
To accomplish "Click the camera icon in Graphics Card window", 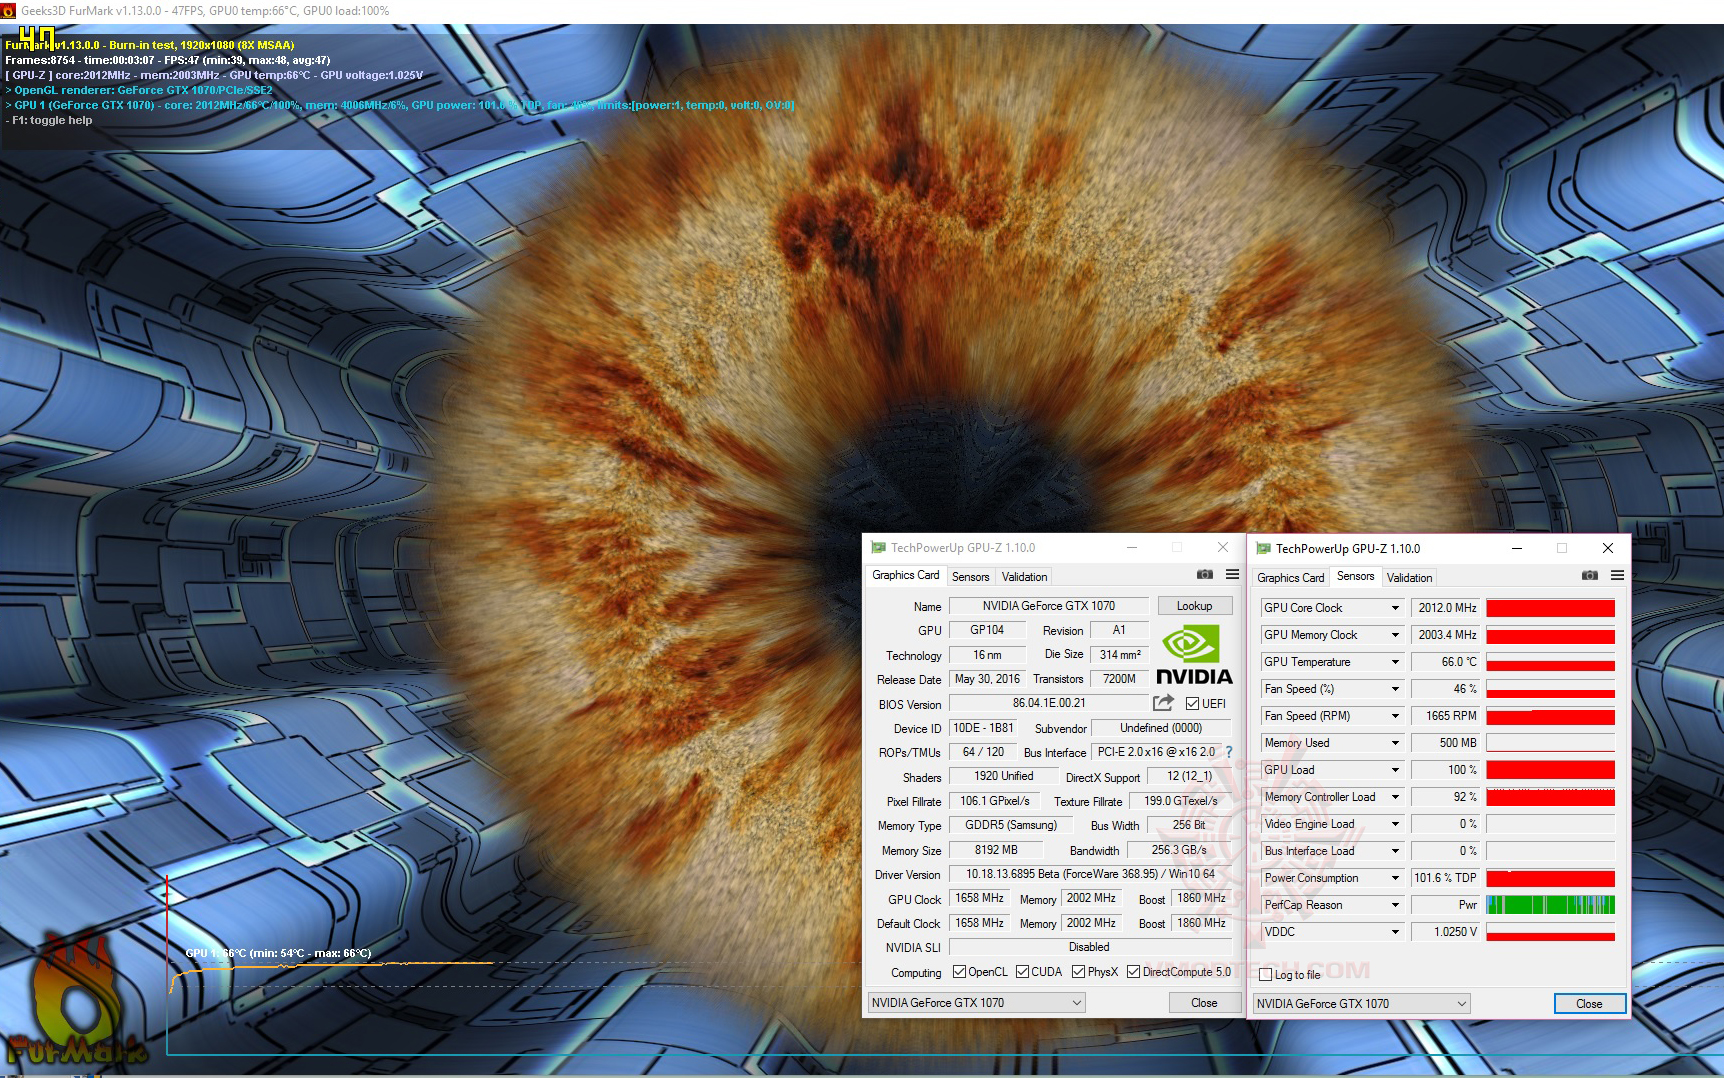I will click(1205, 575).
